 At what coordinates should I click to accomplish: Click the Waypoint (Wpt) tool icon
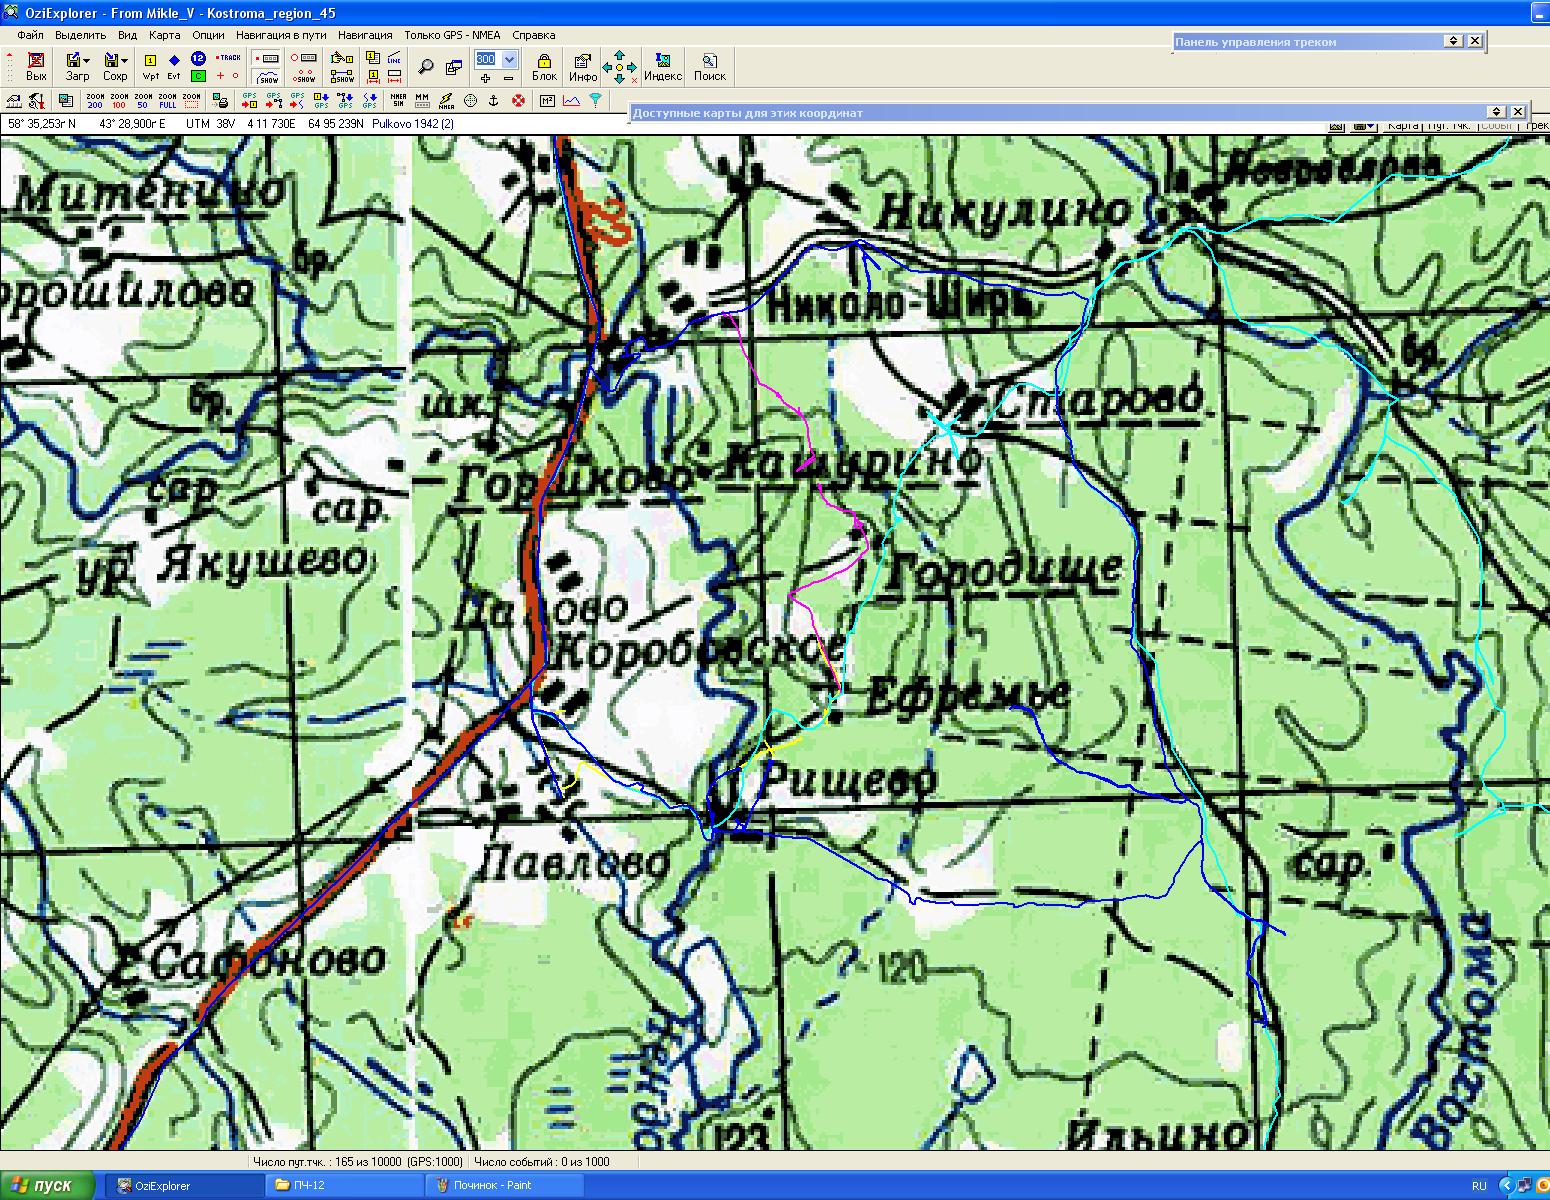[151, 67]
